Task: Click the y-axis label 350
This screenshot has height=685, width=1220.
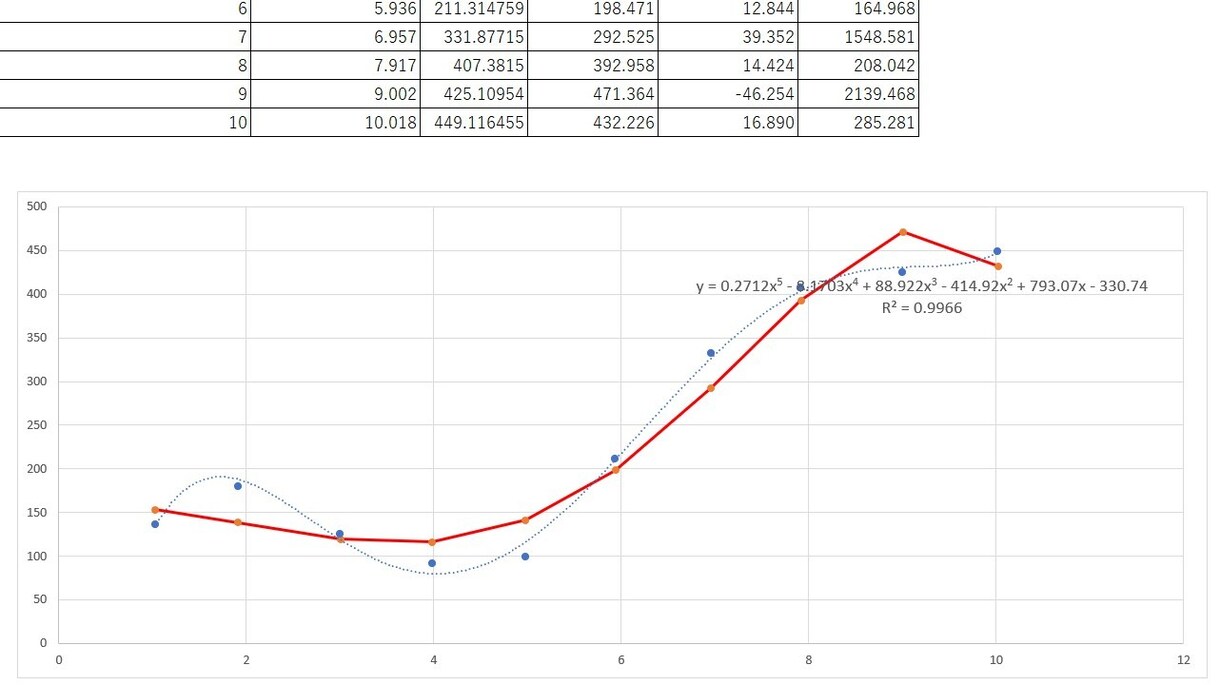Action: pos(38,338)
